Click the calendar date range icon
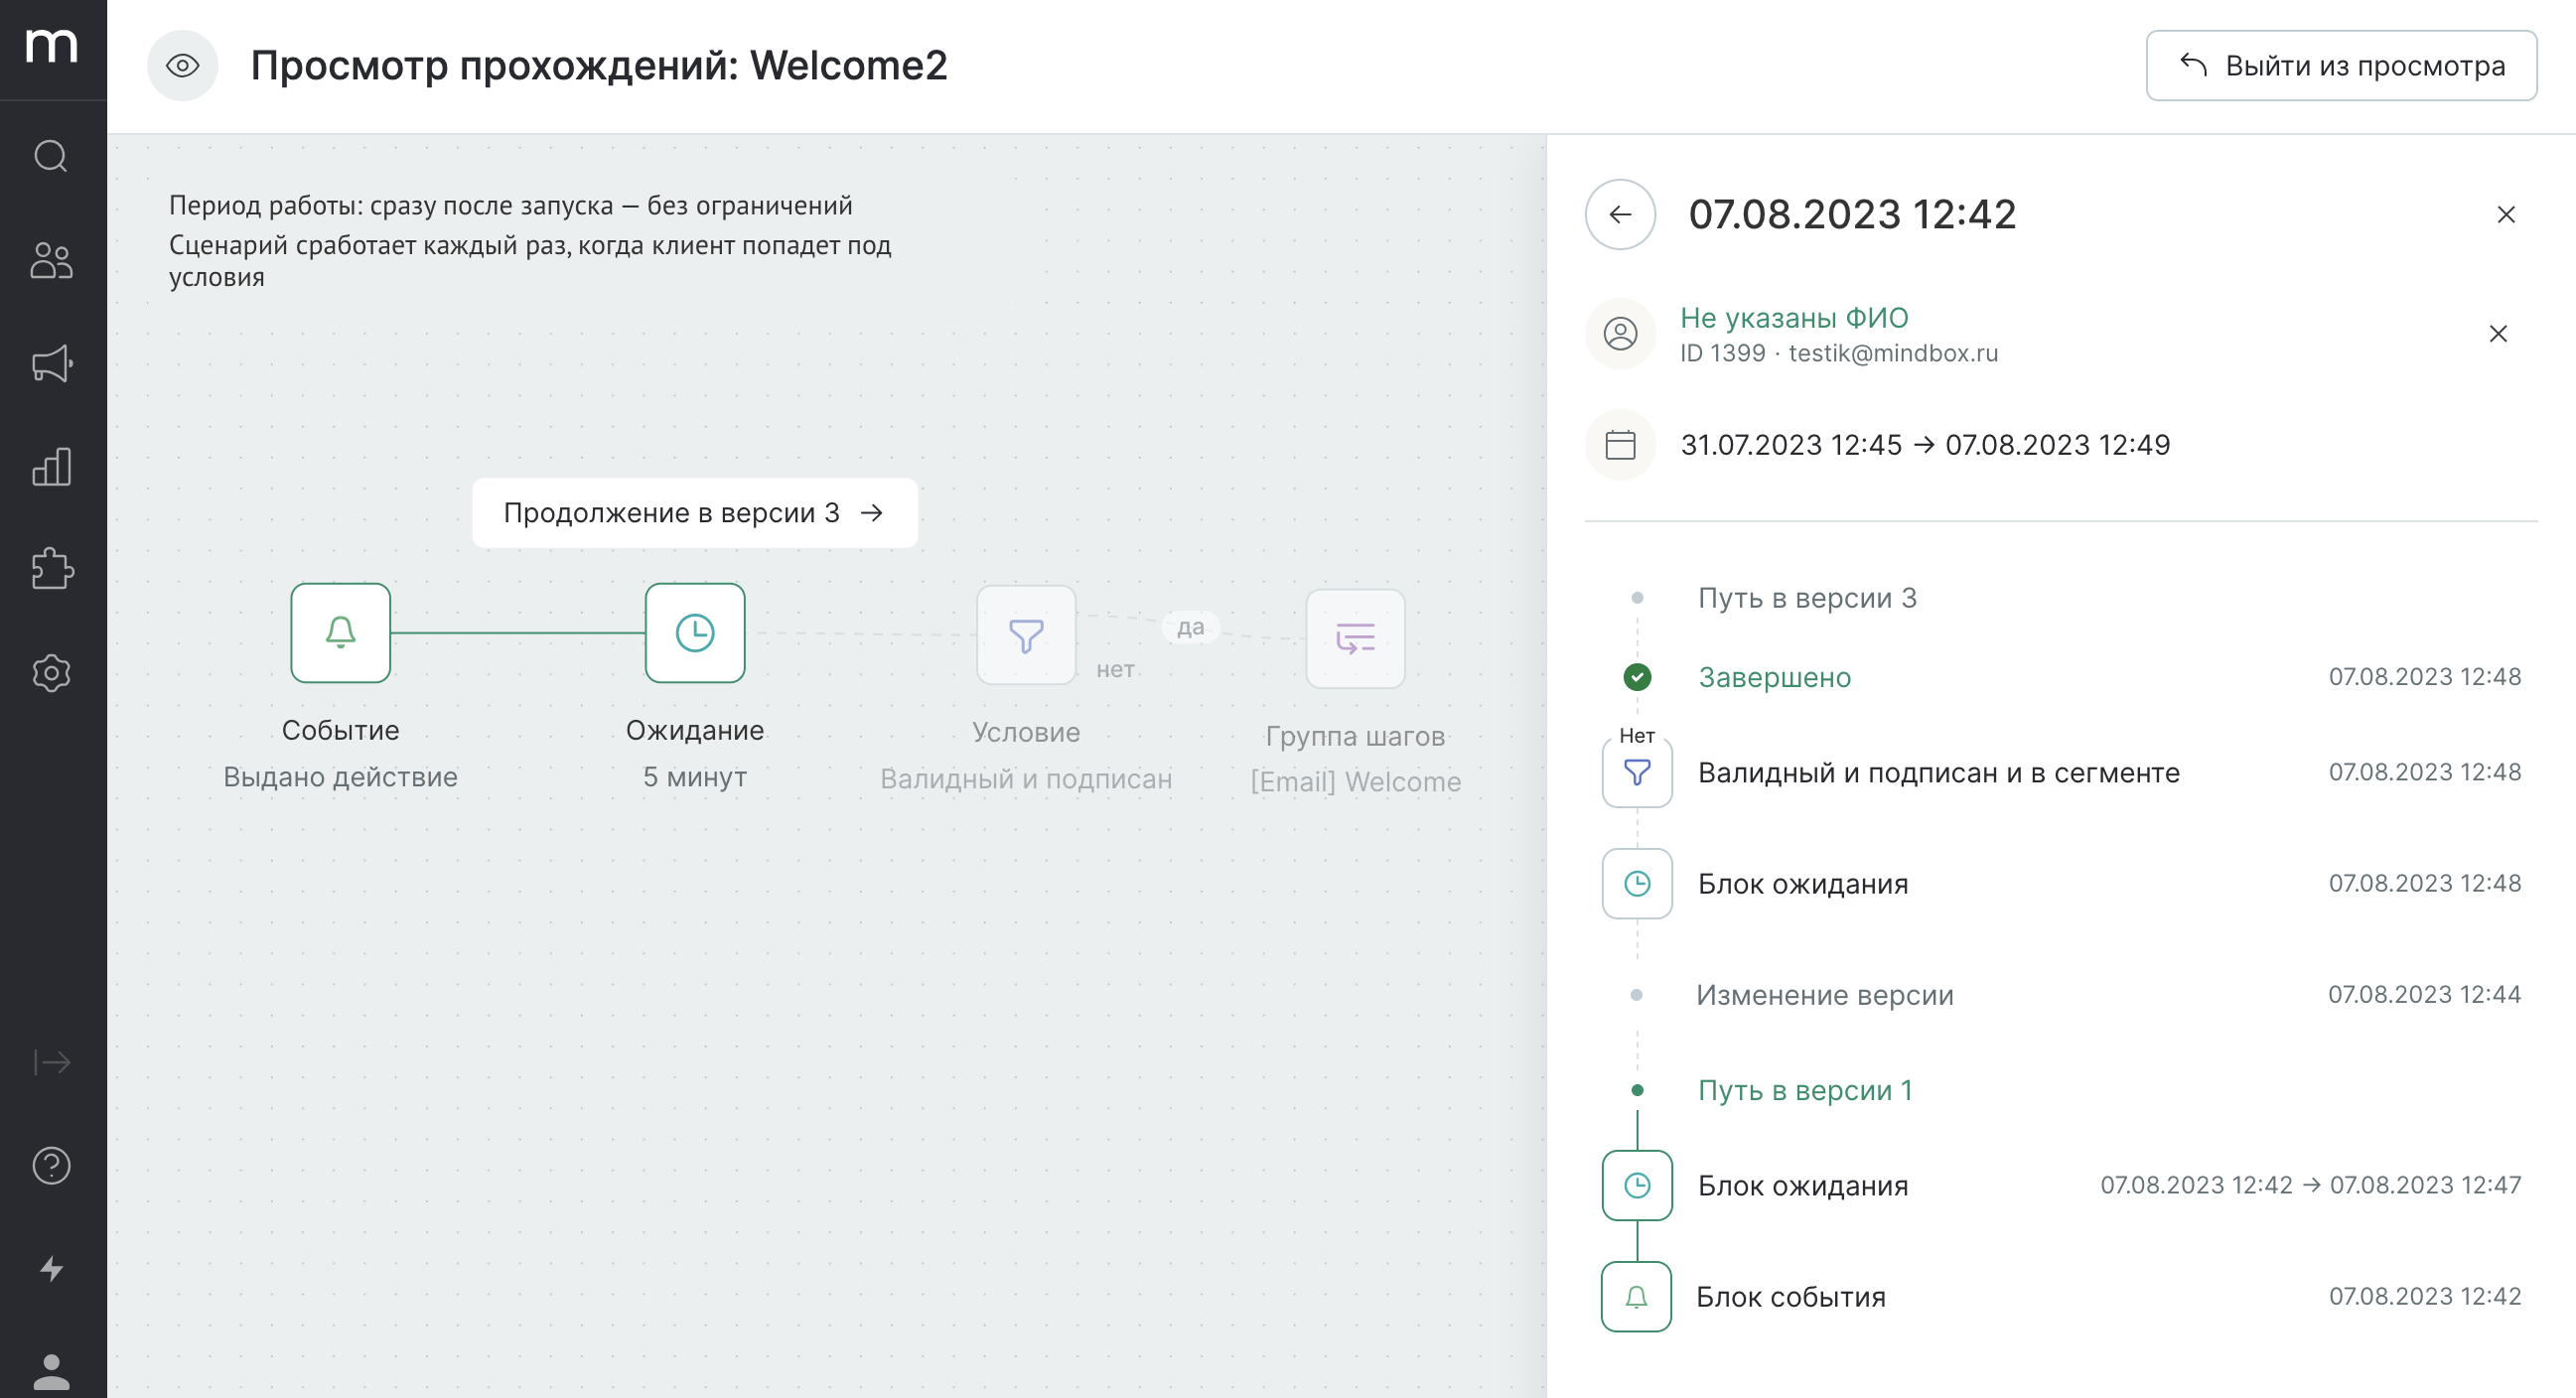The width and height of the screenshot is (2576, 1398). (1620, 445)
